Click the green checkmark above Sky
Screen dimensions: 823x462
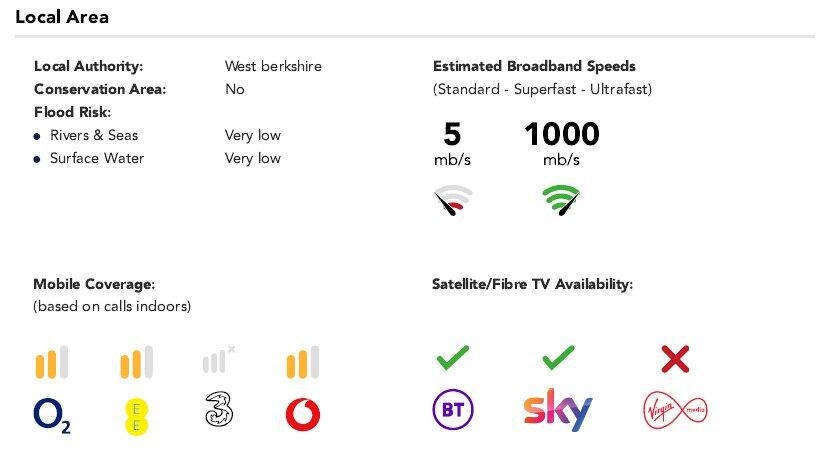click(558, 357)
